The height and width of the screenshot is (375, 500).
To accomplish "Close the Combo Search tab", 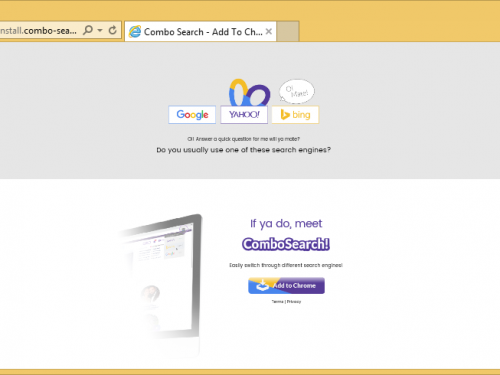I will pos(269,32).
